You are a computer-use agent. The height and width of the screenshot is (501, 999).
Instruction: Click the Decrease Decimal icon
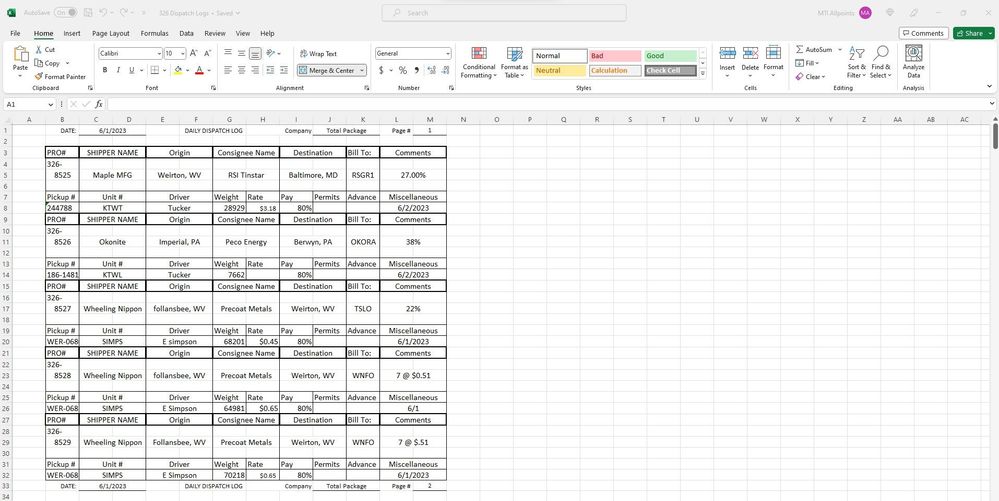[x=445, y=70]
